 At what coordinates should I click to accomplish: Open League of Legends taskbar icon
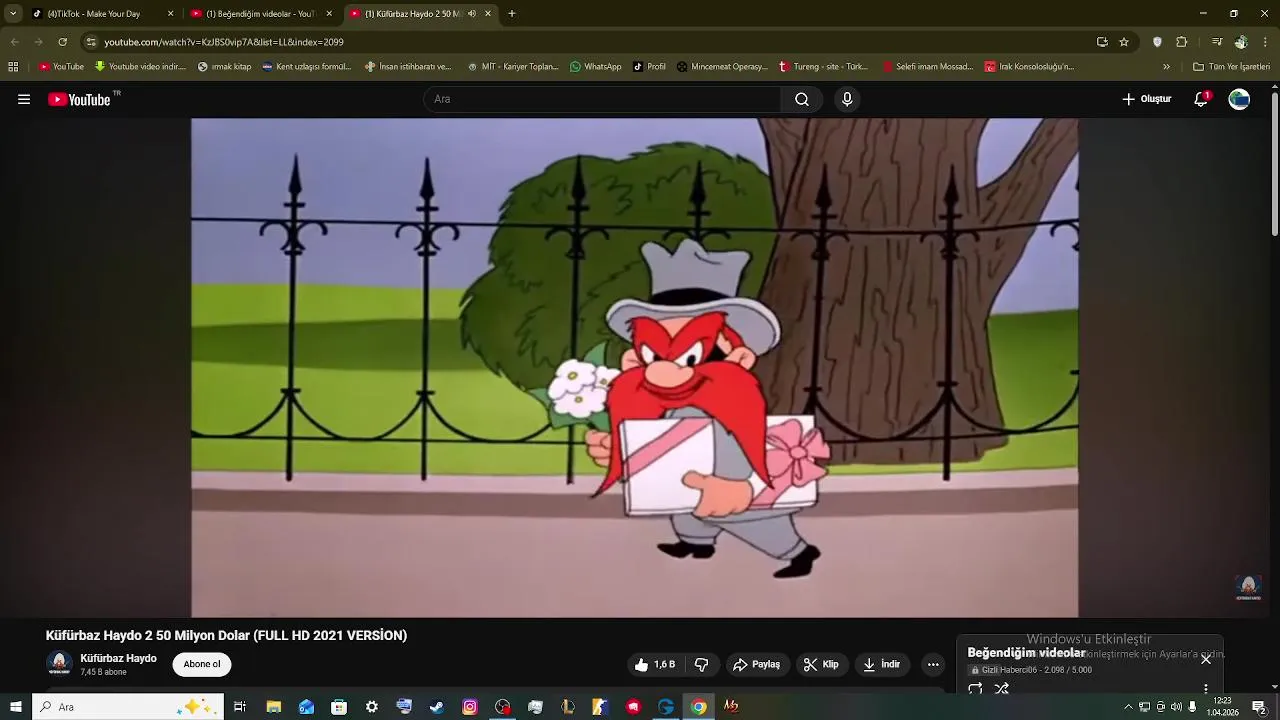568,707
